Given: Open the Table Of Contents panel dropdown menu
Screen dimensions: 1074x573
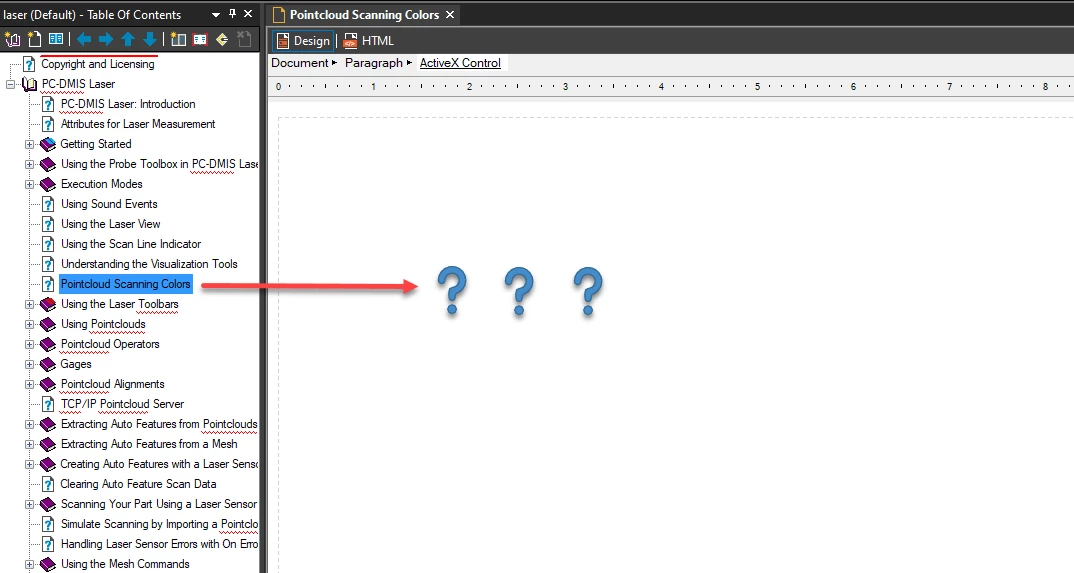Looking at the screenshot, I should [216, 14].
